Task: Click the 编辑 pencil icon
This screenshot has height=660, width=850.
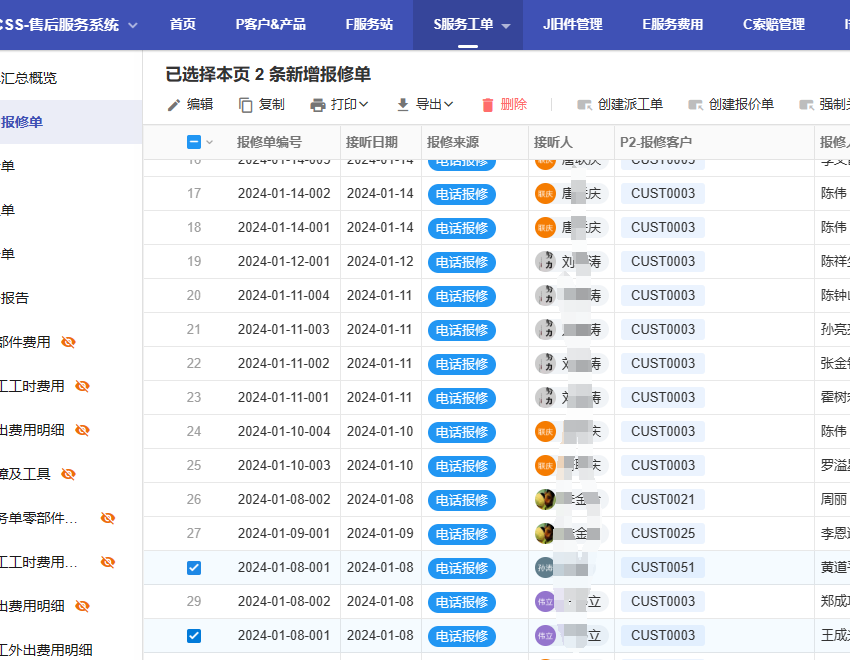Action: pos(174,105)
